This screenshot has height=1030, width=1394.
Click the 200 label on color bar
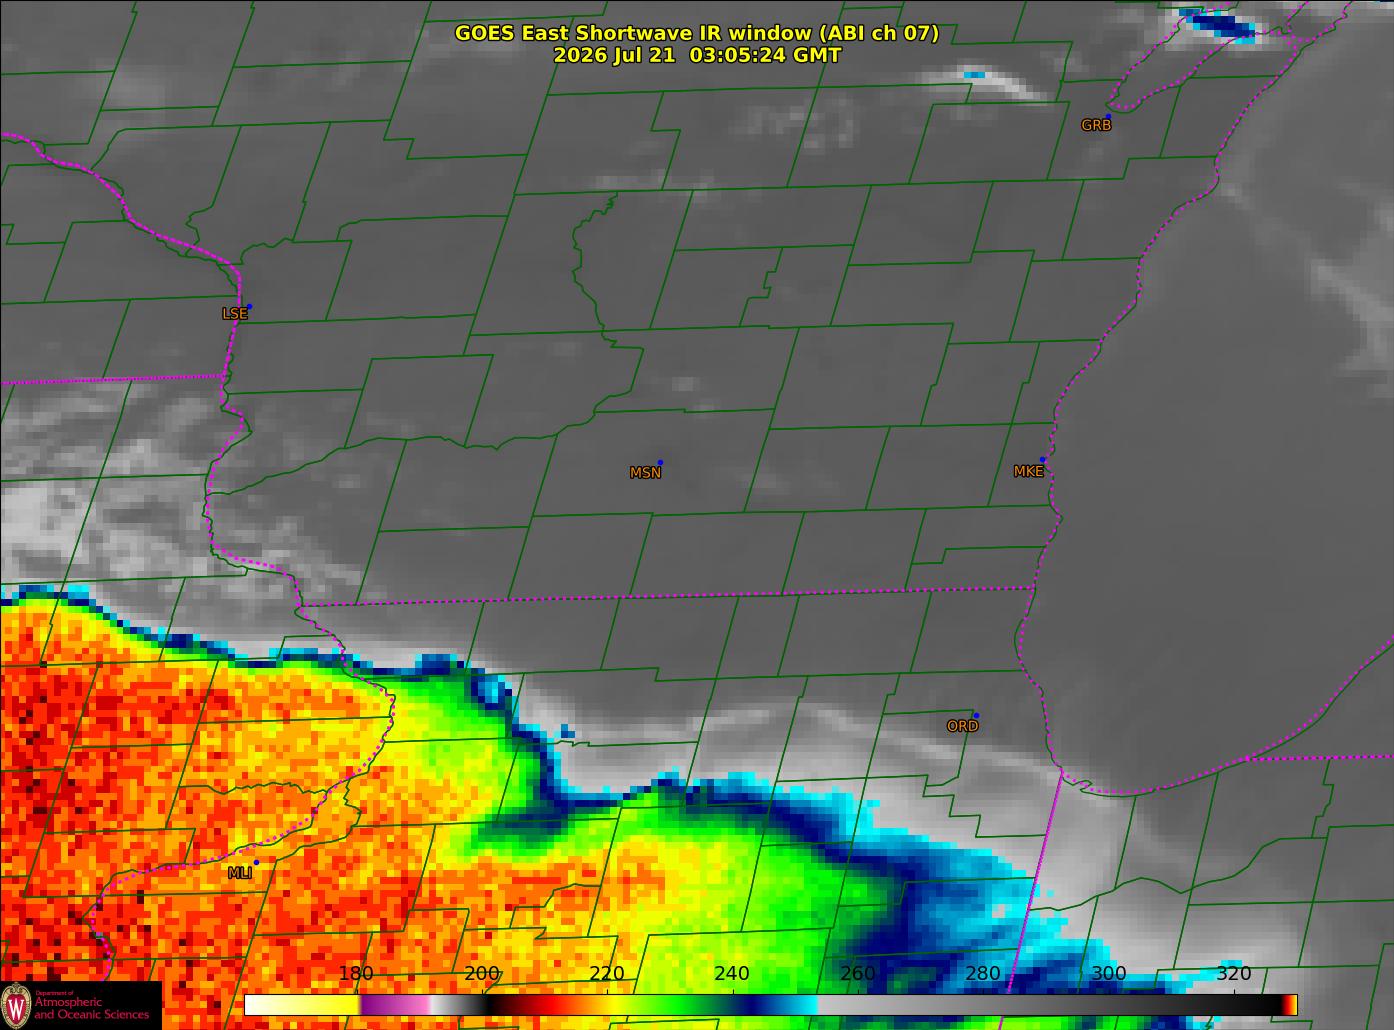point(482,974)
